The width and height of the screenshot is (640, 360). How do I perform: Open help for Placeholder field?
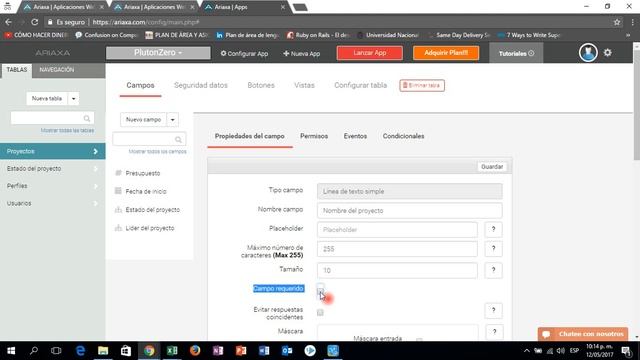coord(493,229)
